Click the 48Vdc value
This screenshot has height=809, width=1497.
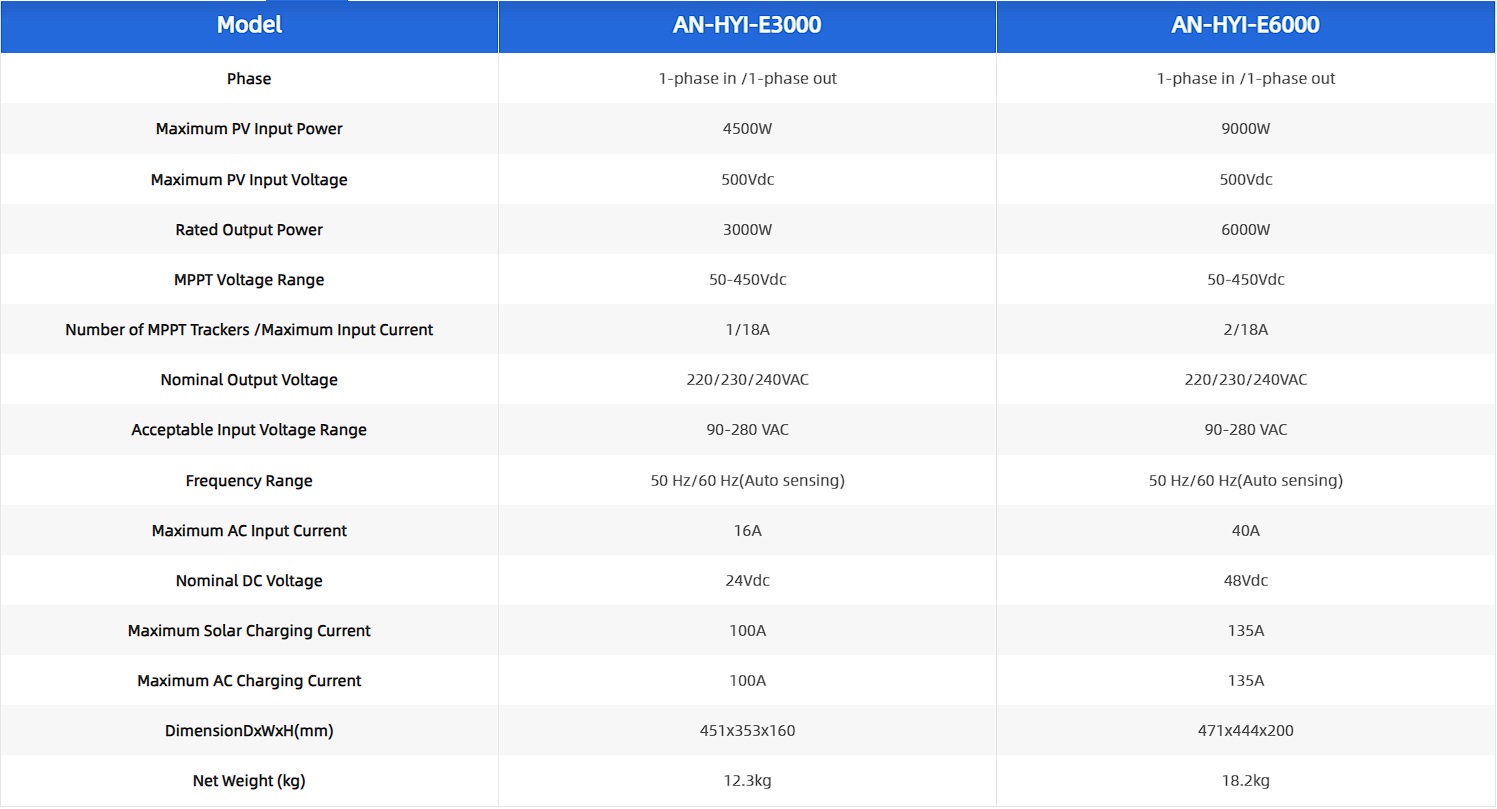(x=1245, y=581)
